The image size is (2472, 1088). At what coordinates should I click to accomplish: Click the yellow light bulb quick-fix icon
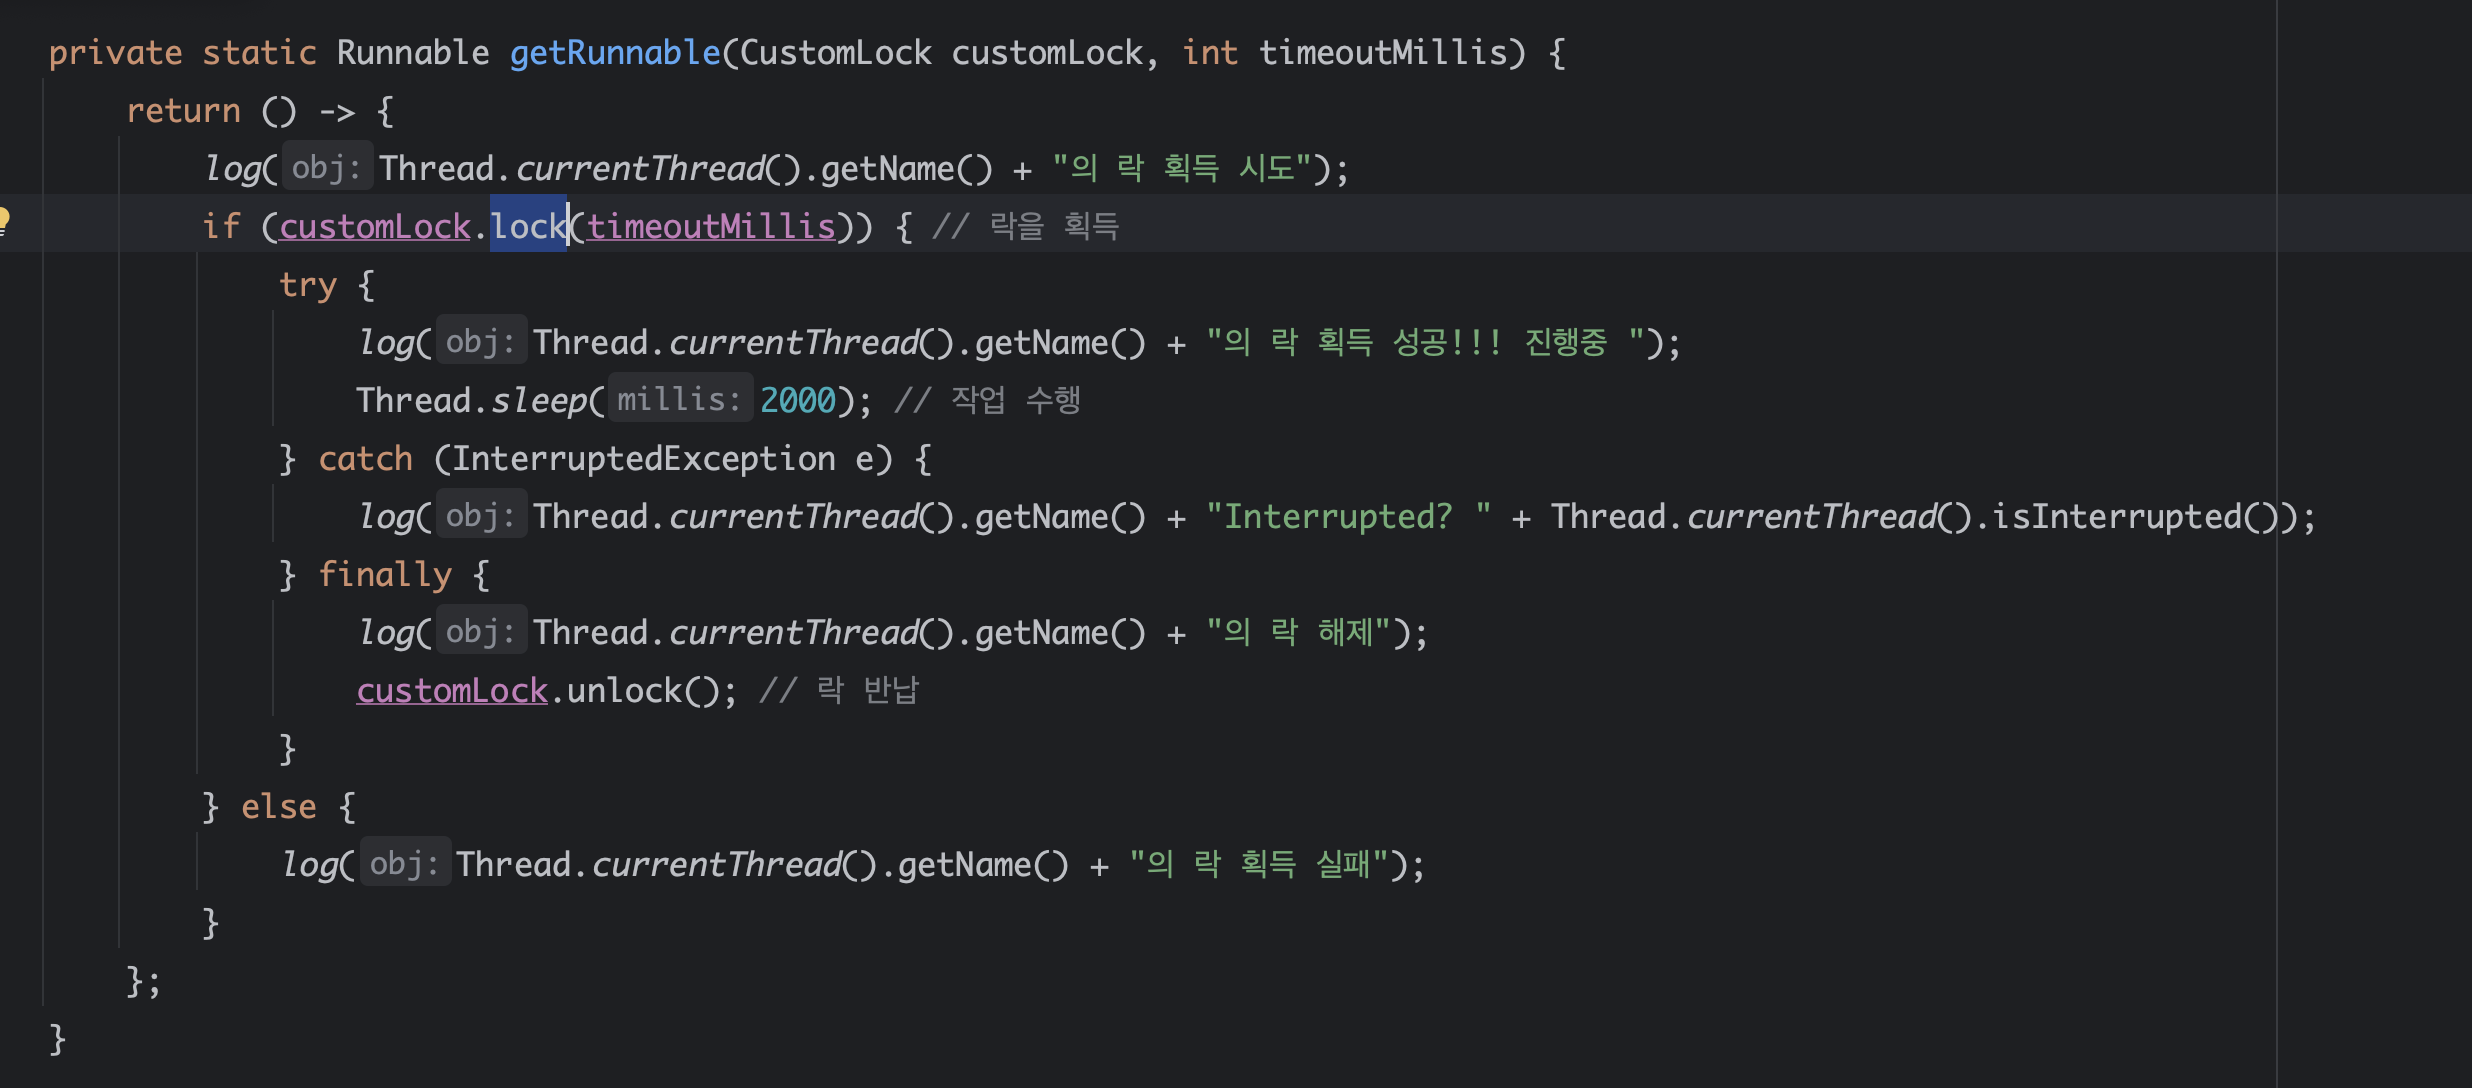click(4, 220)
